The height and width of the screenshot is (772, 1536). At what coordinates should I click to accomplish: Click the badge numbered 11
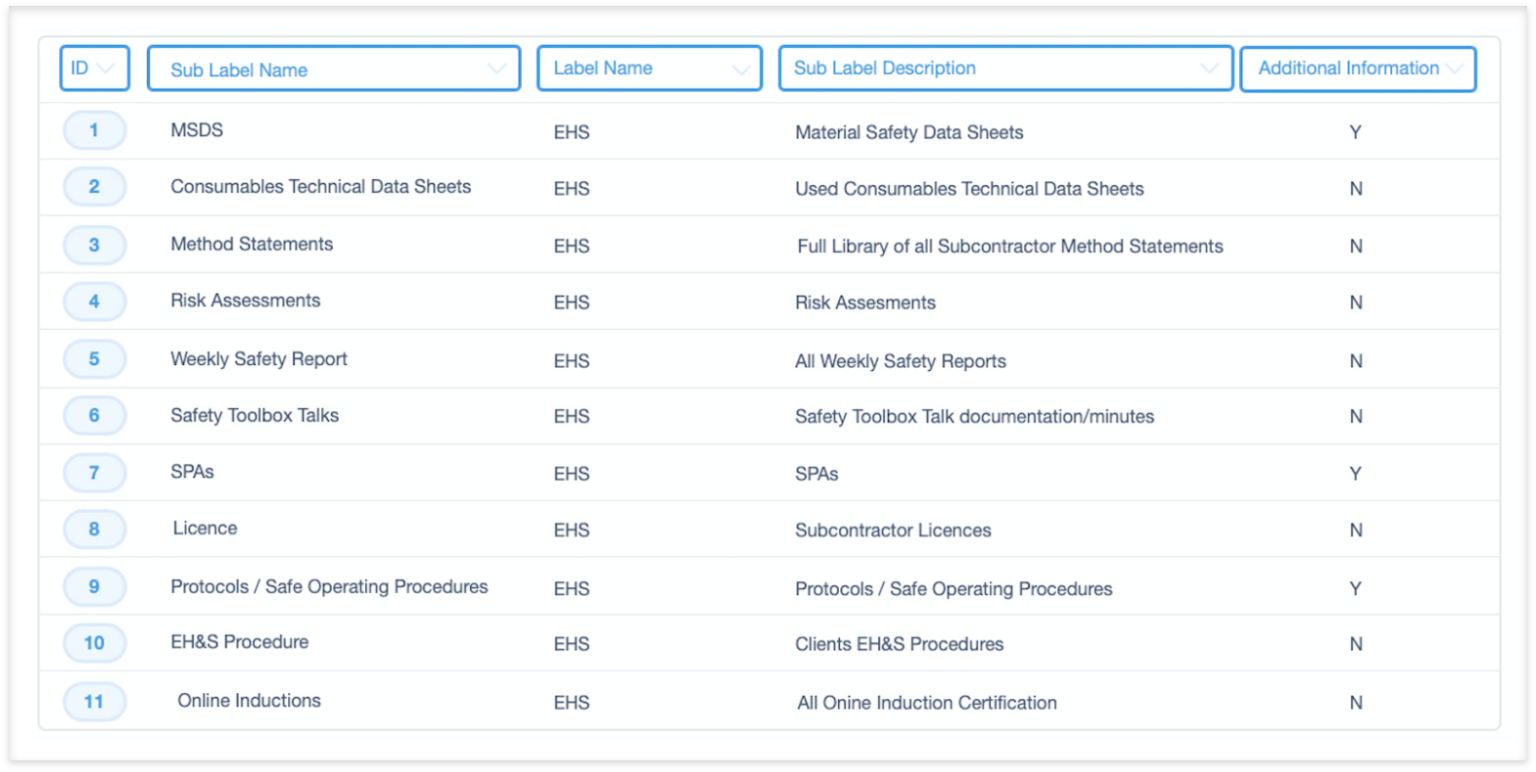[94, 701]
